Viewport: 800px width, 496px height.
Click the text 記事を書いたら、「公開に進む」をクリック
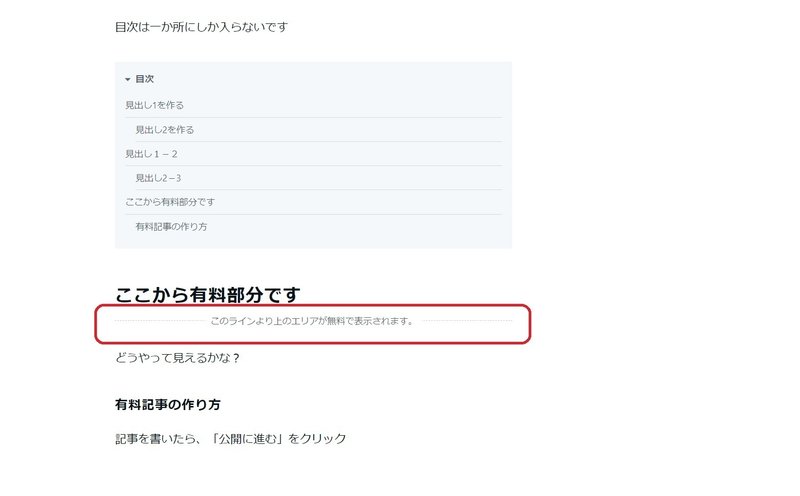231,439
